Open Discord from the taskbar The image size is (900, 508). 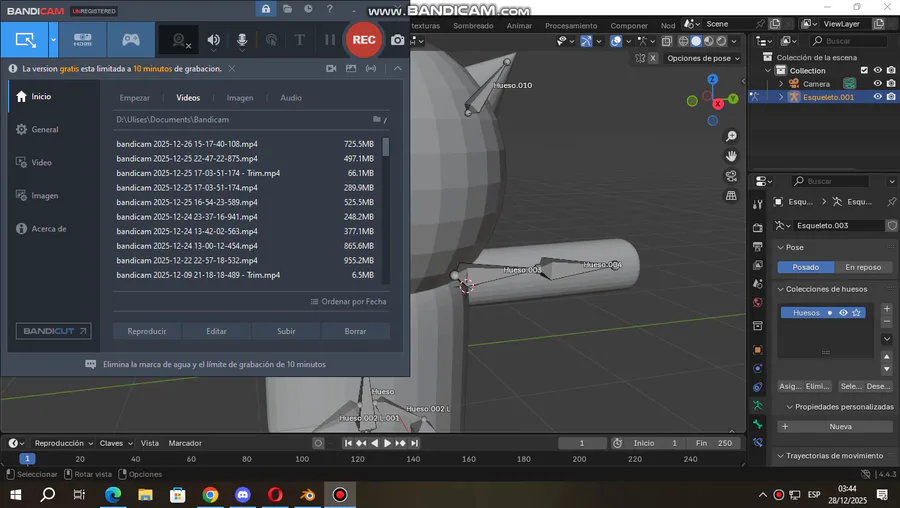[243, 494]
